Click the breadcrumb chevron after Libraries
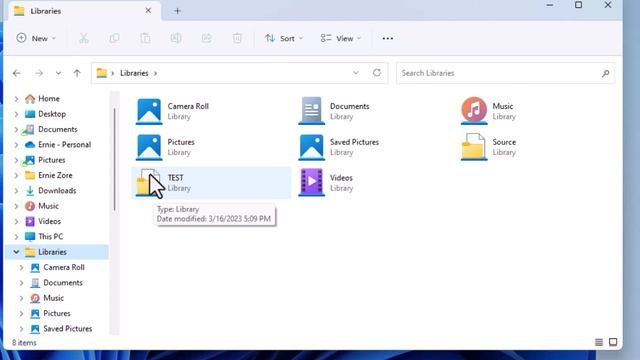Viewport: 640px width, 360px height. pyautogui.click(x=156, y=73)
